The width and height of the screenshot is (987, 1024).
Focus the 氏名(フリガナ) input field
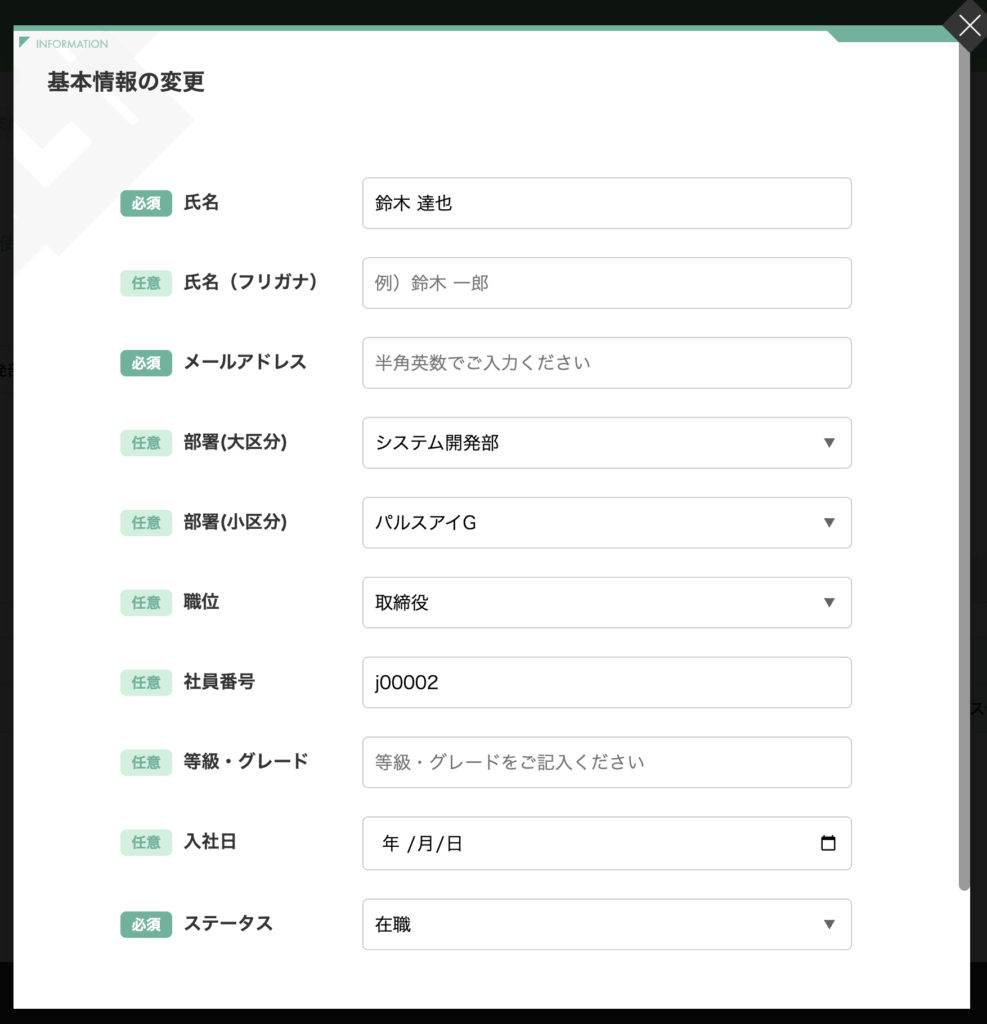click(607, 283)
